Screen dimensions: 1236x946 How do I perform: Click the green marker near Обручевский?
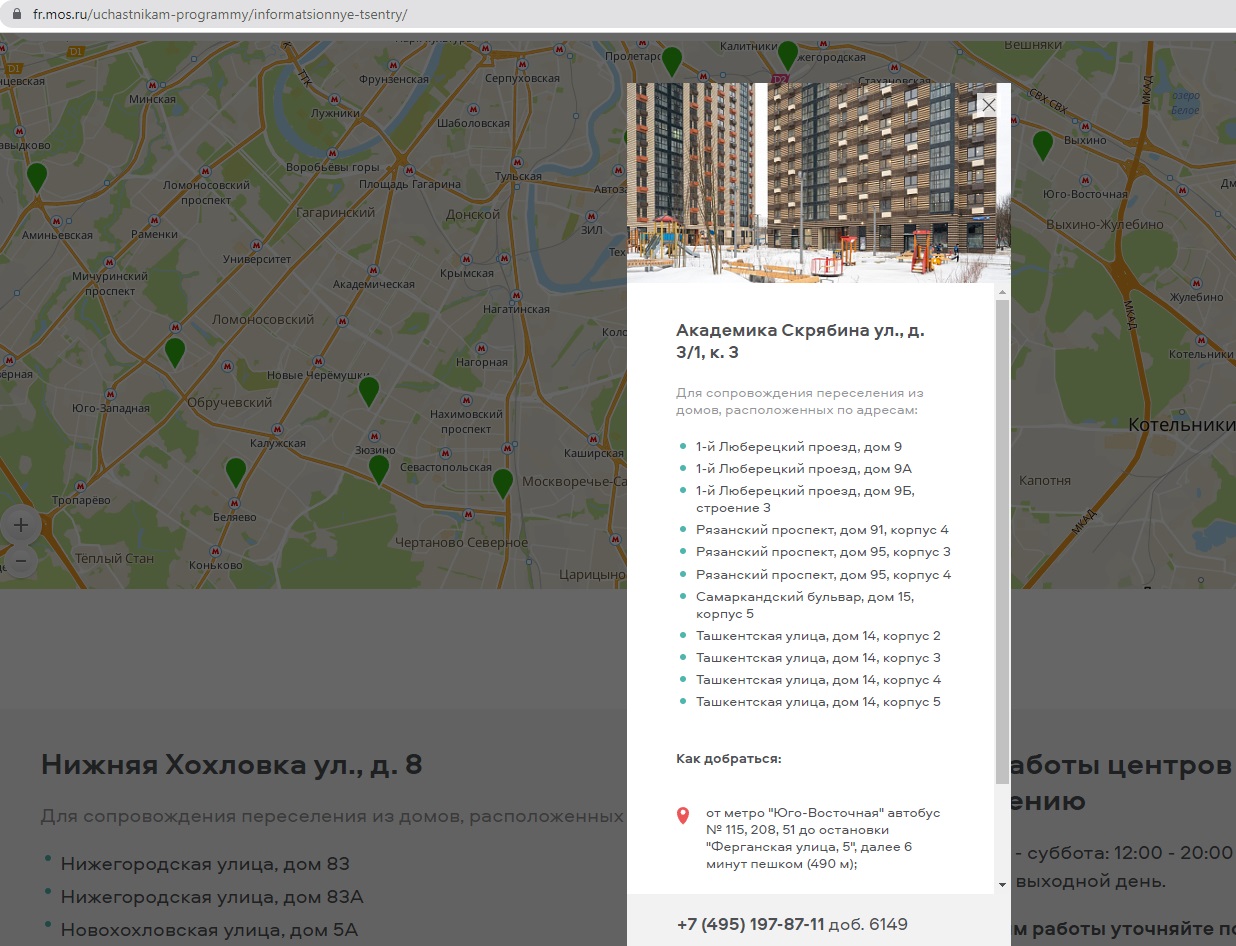pos(175,352)
